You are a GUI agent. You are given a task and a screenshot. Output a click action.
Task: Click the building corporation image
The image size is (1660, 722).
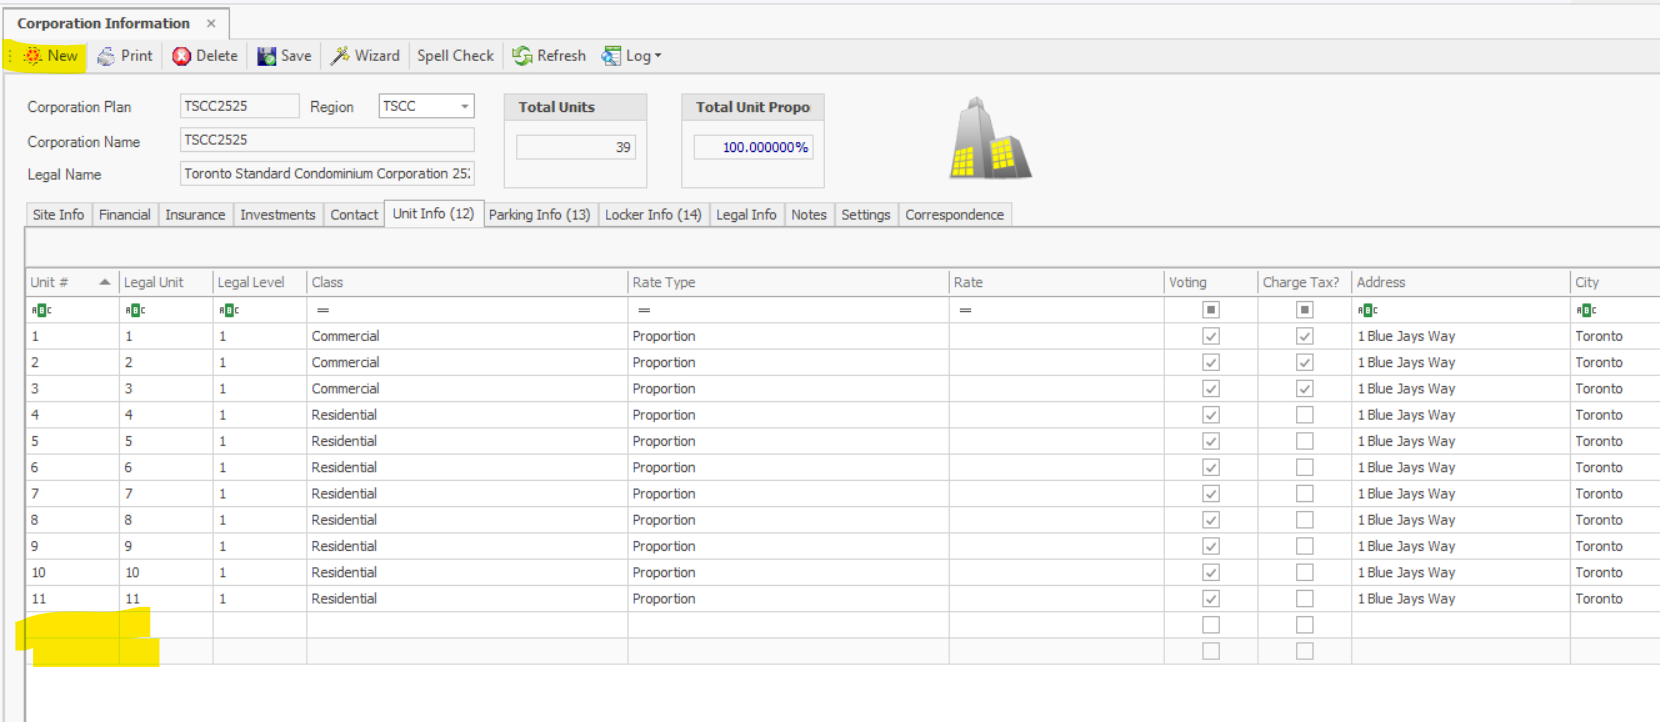click(989, 140)
